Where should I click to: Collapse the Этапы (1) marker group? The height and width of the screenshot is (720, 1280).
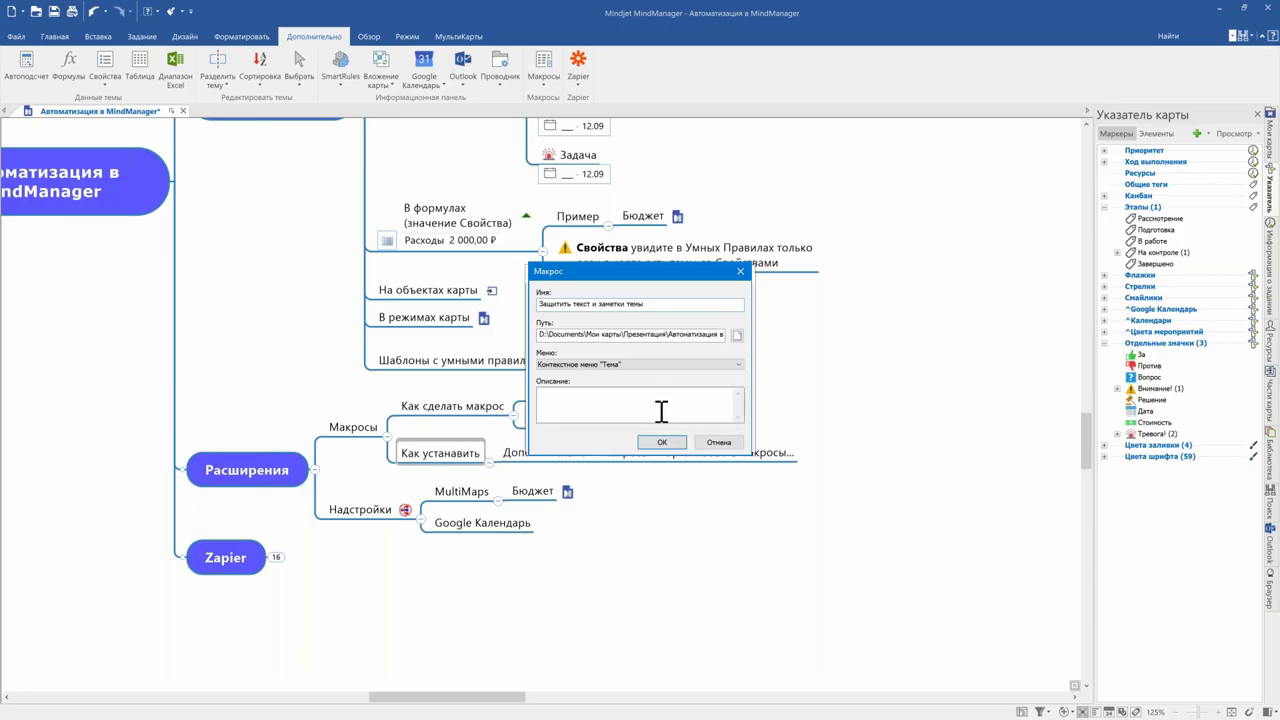point(1104,207)
